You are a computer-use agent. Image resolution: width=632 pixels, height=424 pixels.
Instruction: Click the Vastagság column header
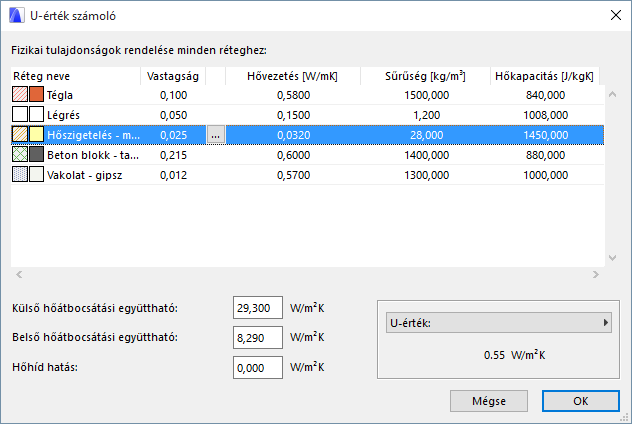point(173,76)
